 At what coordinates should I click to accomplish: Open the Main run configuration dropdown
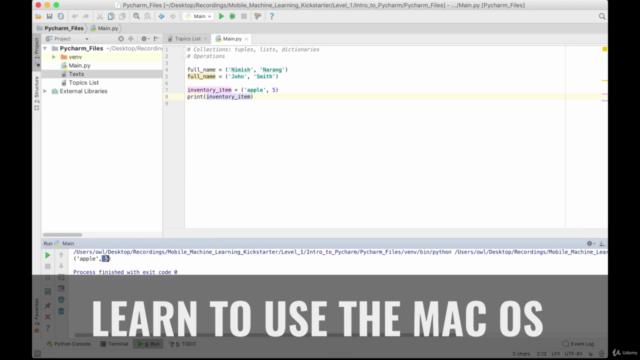[x=198, y=16]
